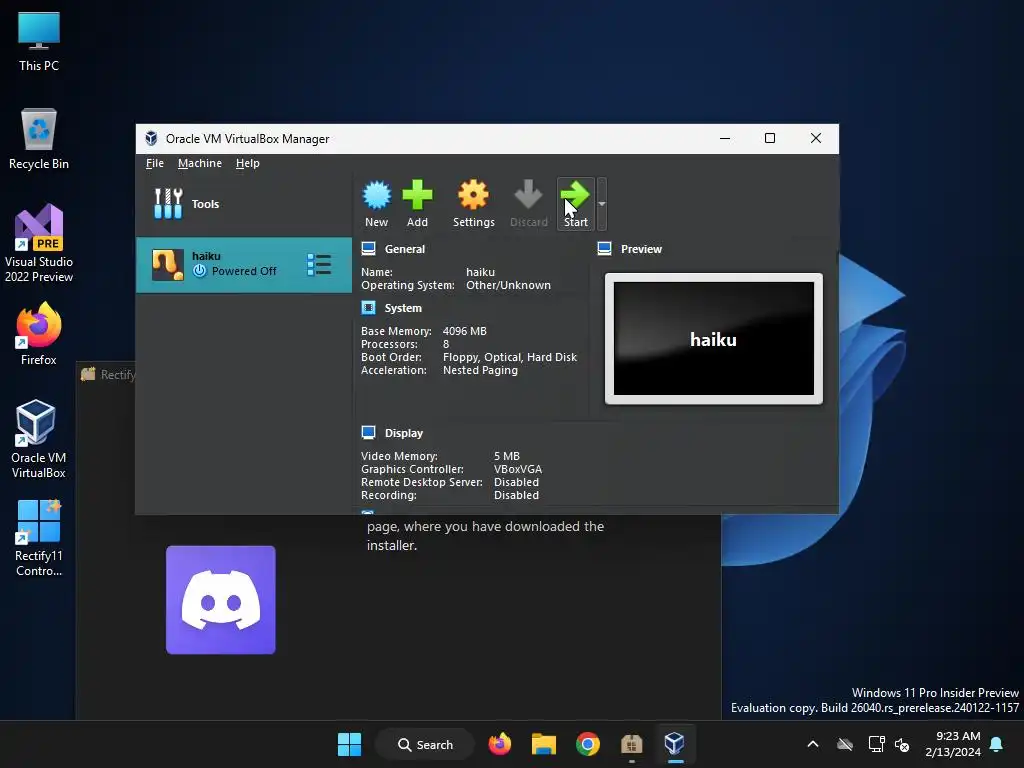Click the Add machine green plus icon

click(417, 204)
